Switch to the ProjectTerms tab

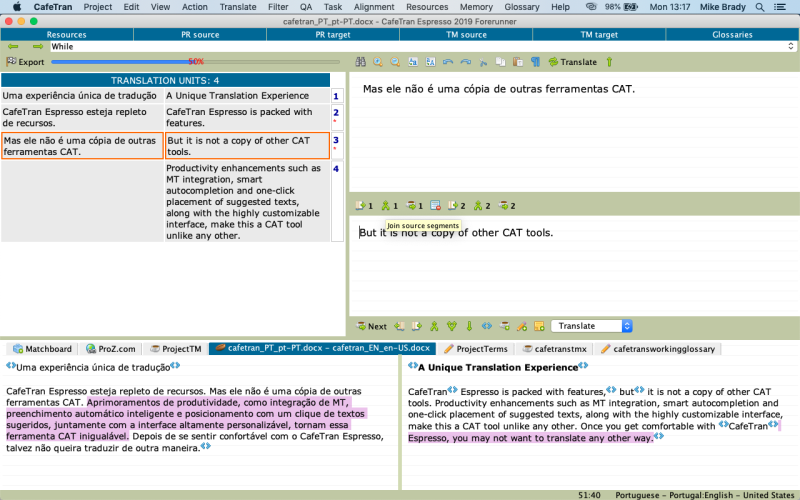click(476, 349)
